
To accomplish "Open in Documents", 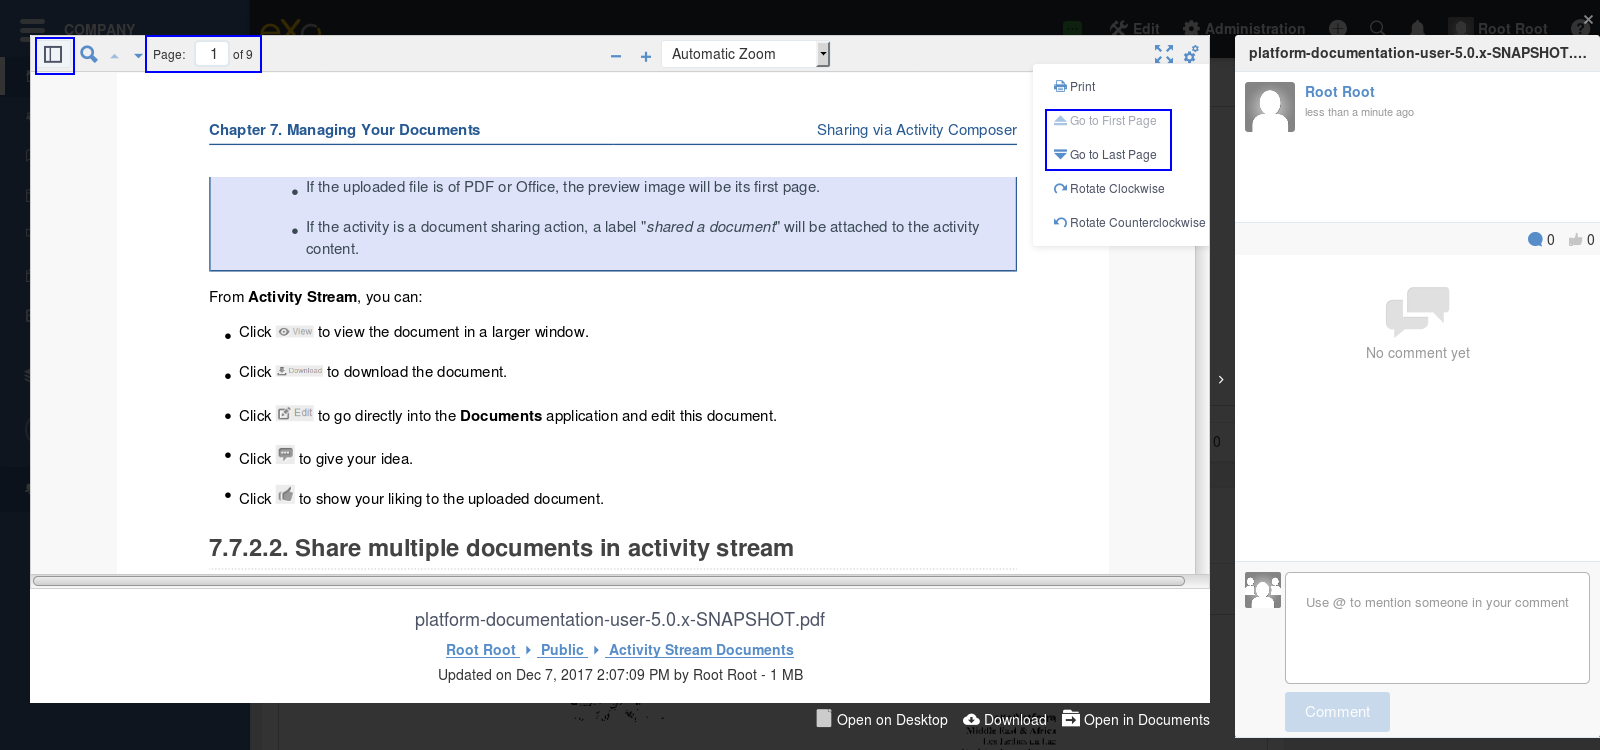I will (x=1136, y=719).
